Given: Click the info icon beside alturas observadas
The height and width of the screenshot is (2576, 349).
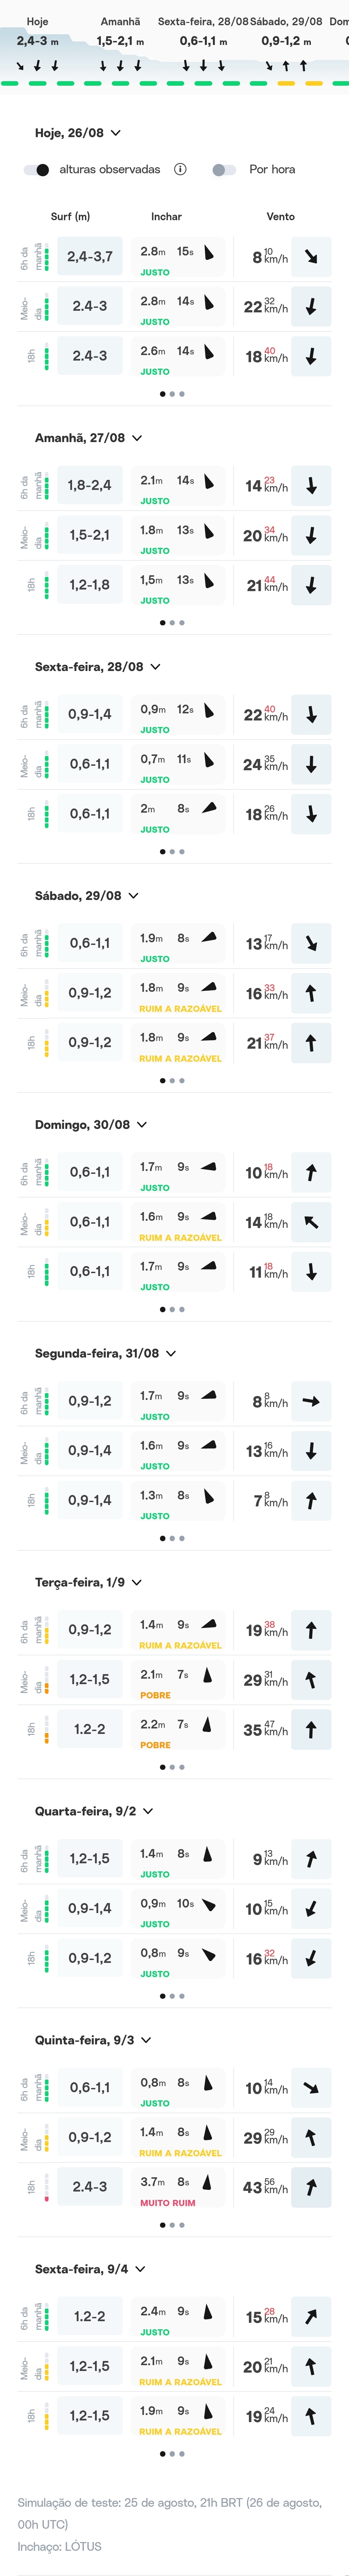Looking at the screenshot, I should pyautogui.click(x=180, y=169).
